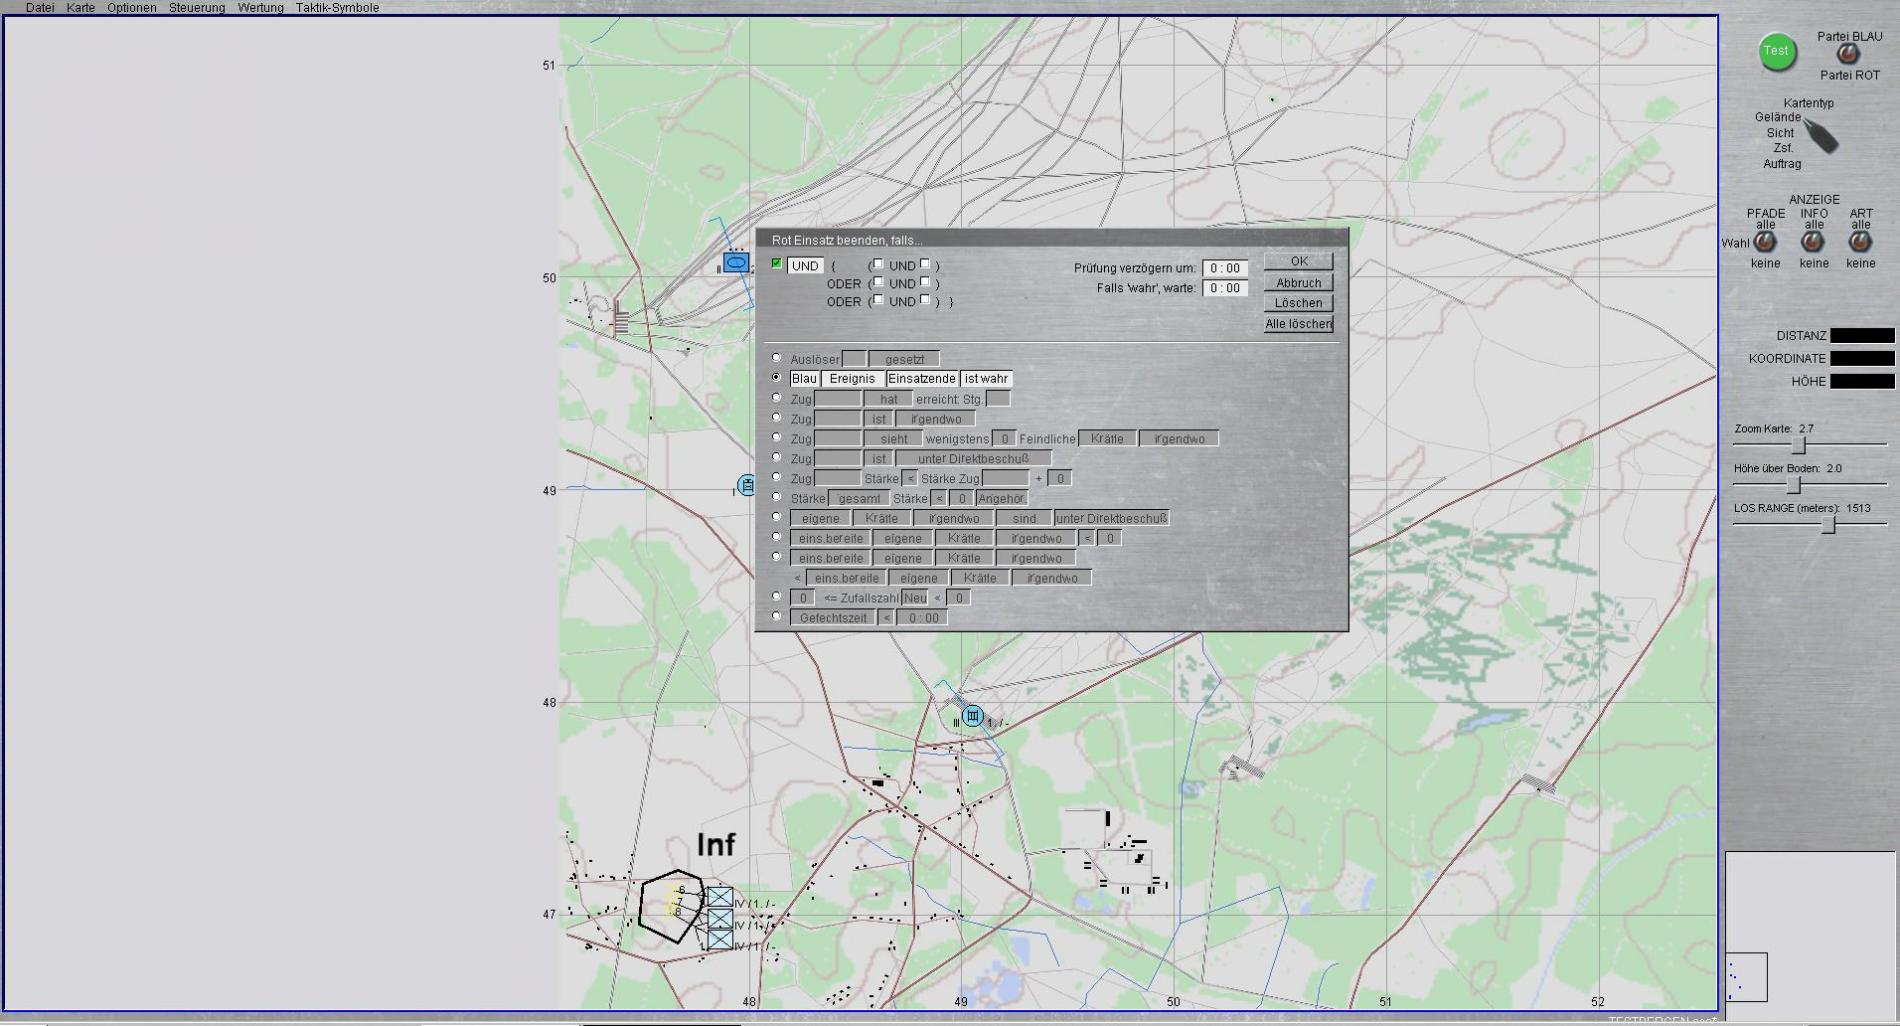Confirm the dialog with OK
This screenshot has height=1026, width=1900.
click(x=1298, y=261)
